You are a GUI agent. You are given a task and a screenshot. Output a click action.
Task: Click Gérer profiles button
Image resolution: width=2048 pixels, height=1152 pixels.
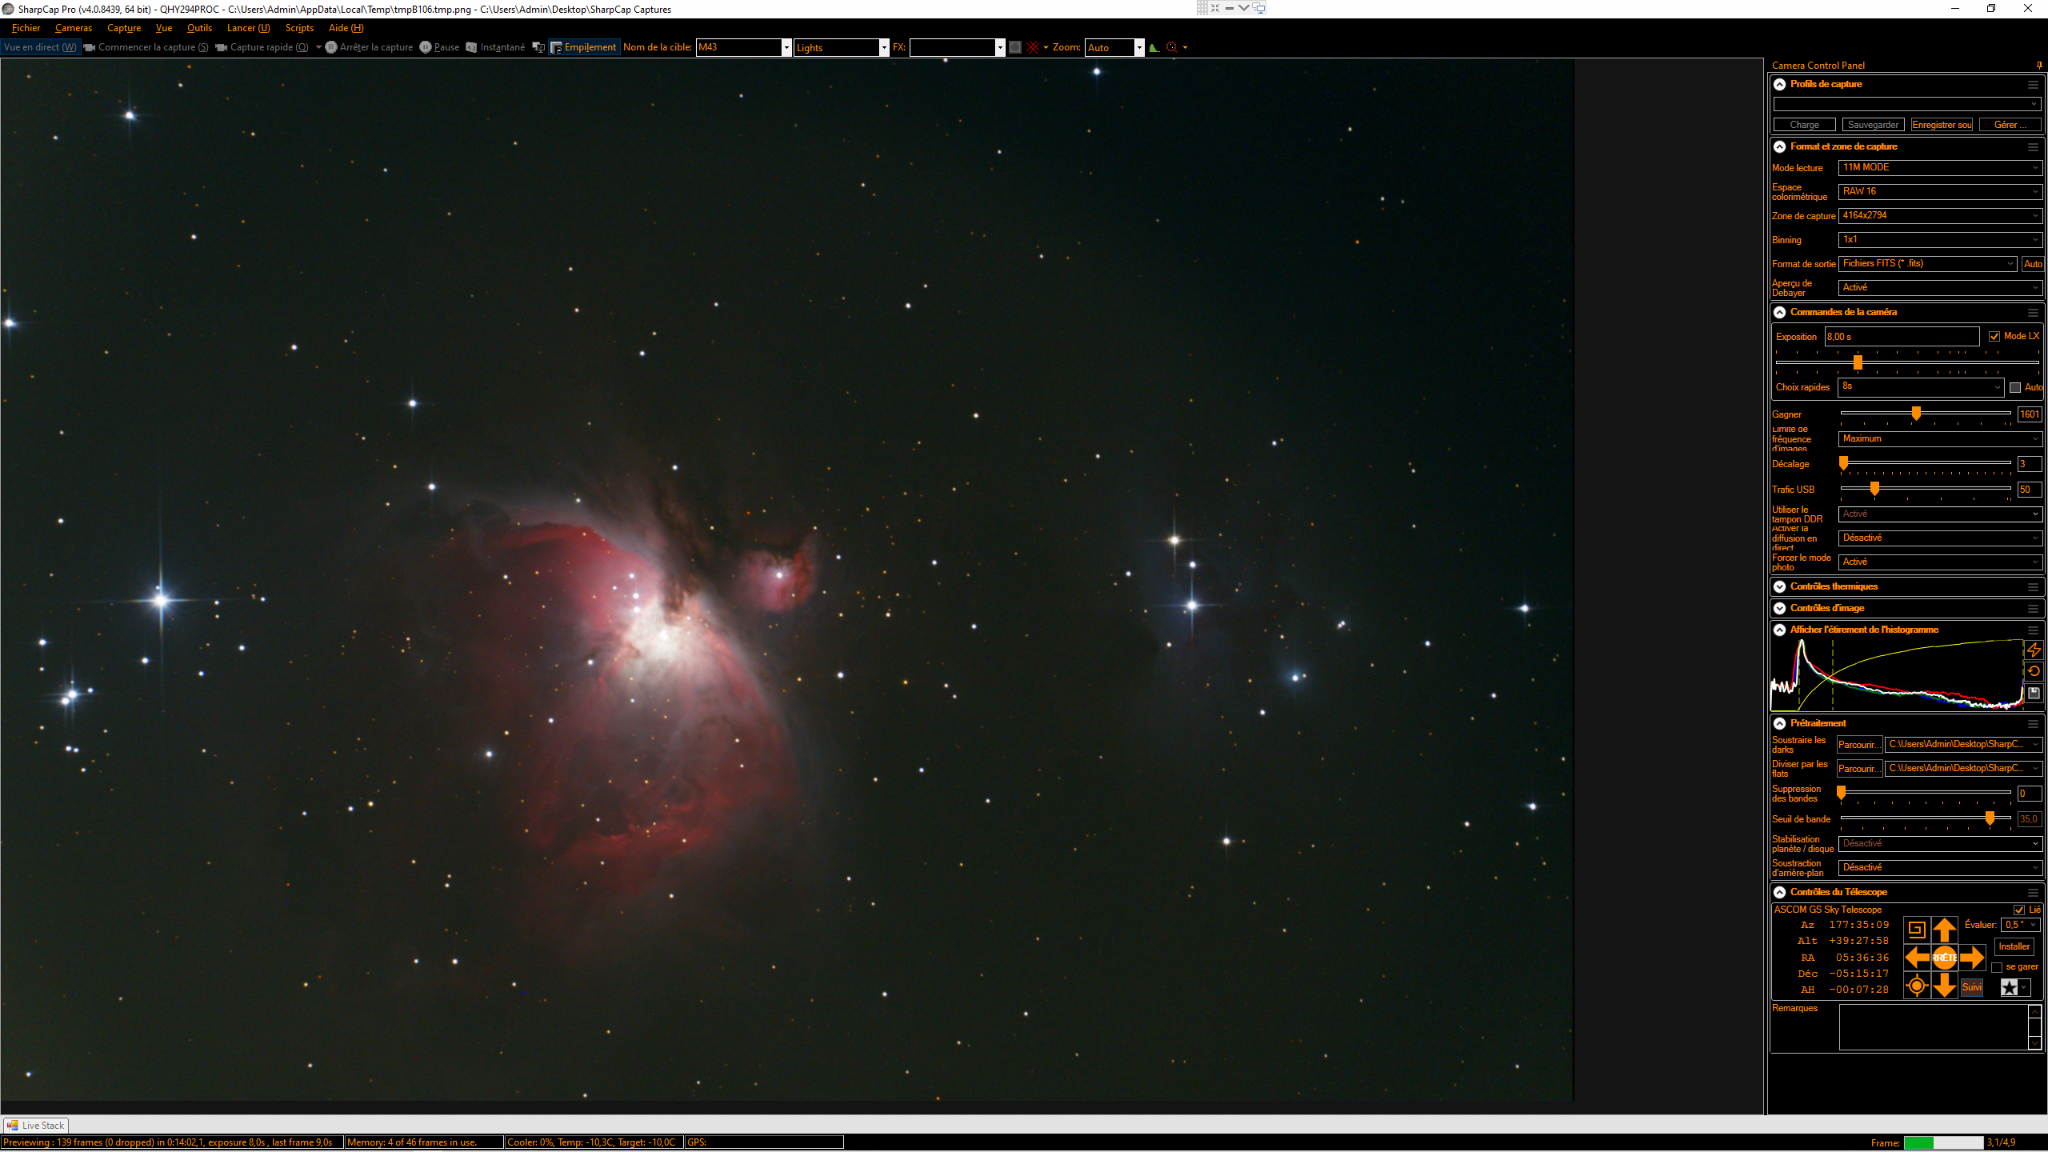pyautogui.click(x=2009, y=125)
